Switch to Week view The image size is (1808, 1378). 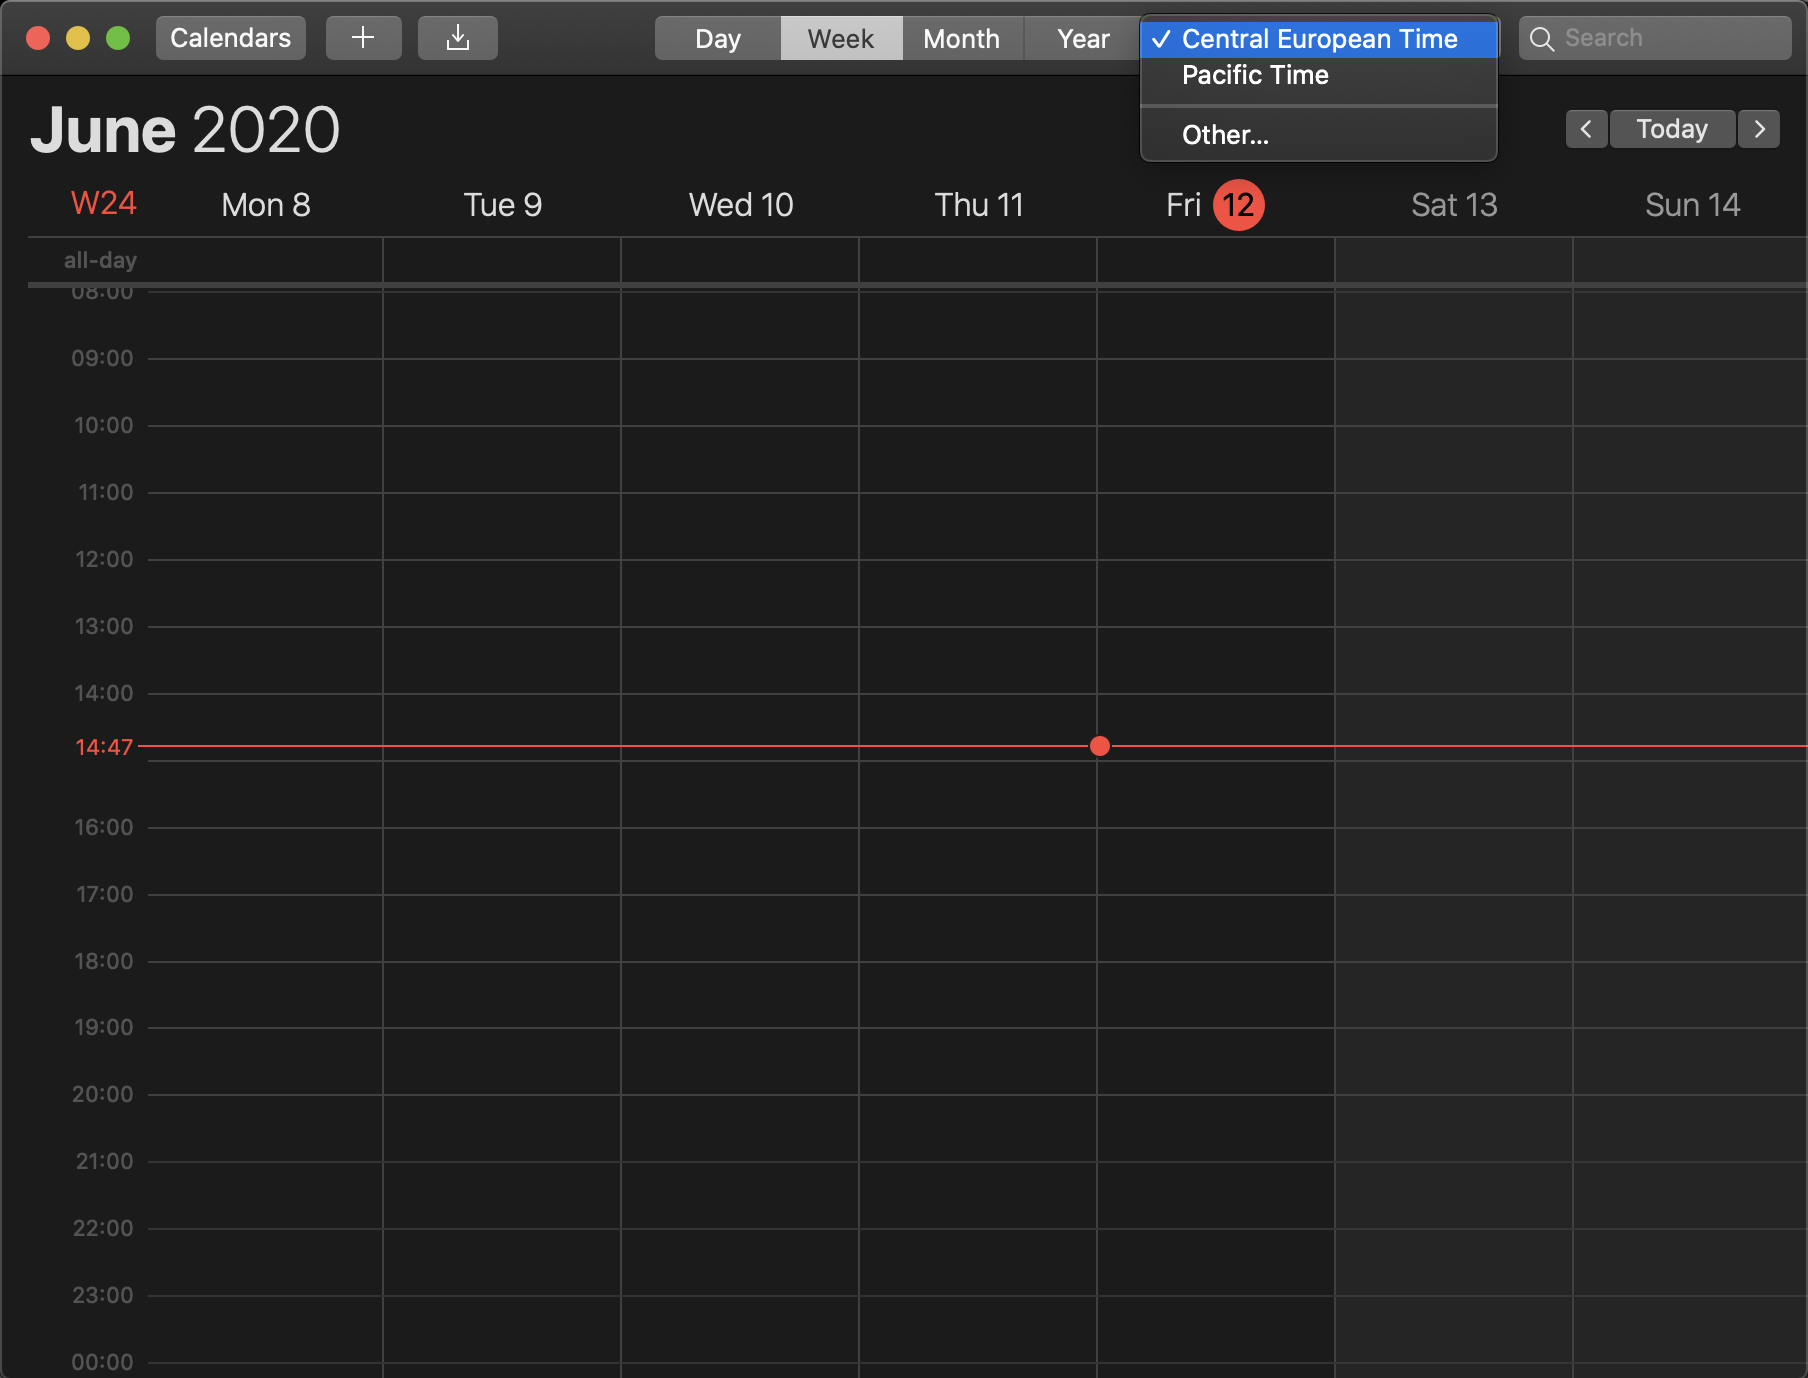coord(840,39)
